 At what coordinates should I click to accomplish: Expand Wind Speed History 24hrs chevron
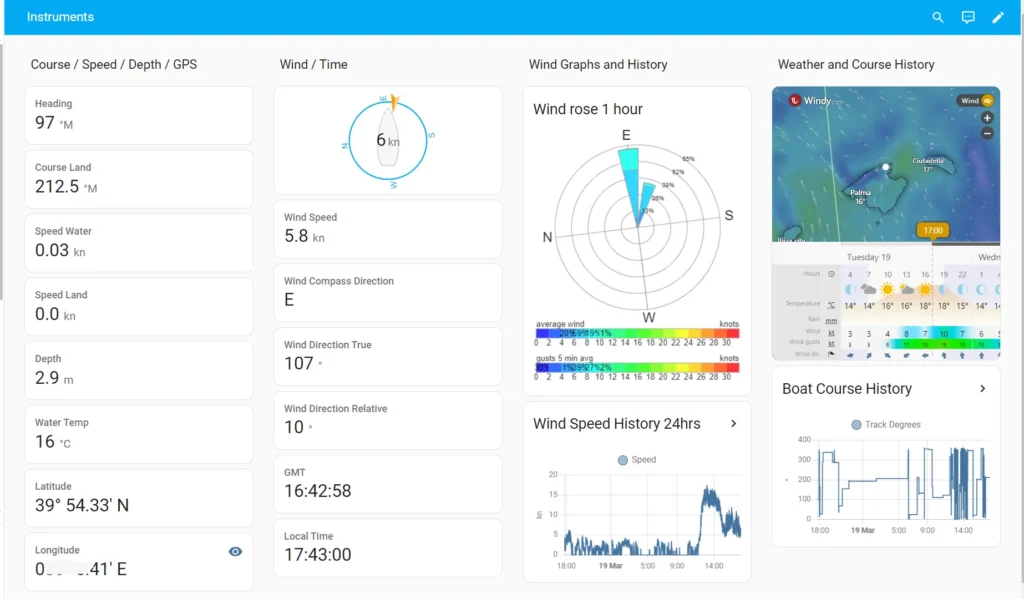733,424
